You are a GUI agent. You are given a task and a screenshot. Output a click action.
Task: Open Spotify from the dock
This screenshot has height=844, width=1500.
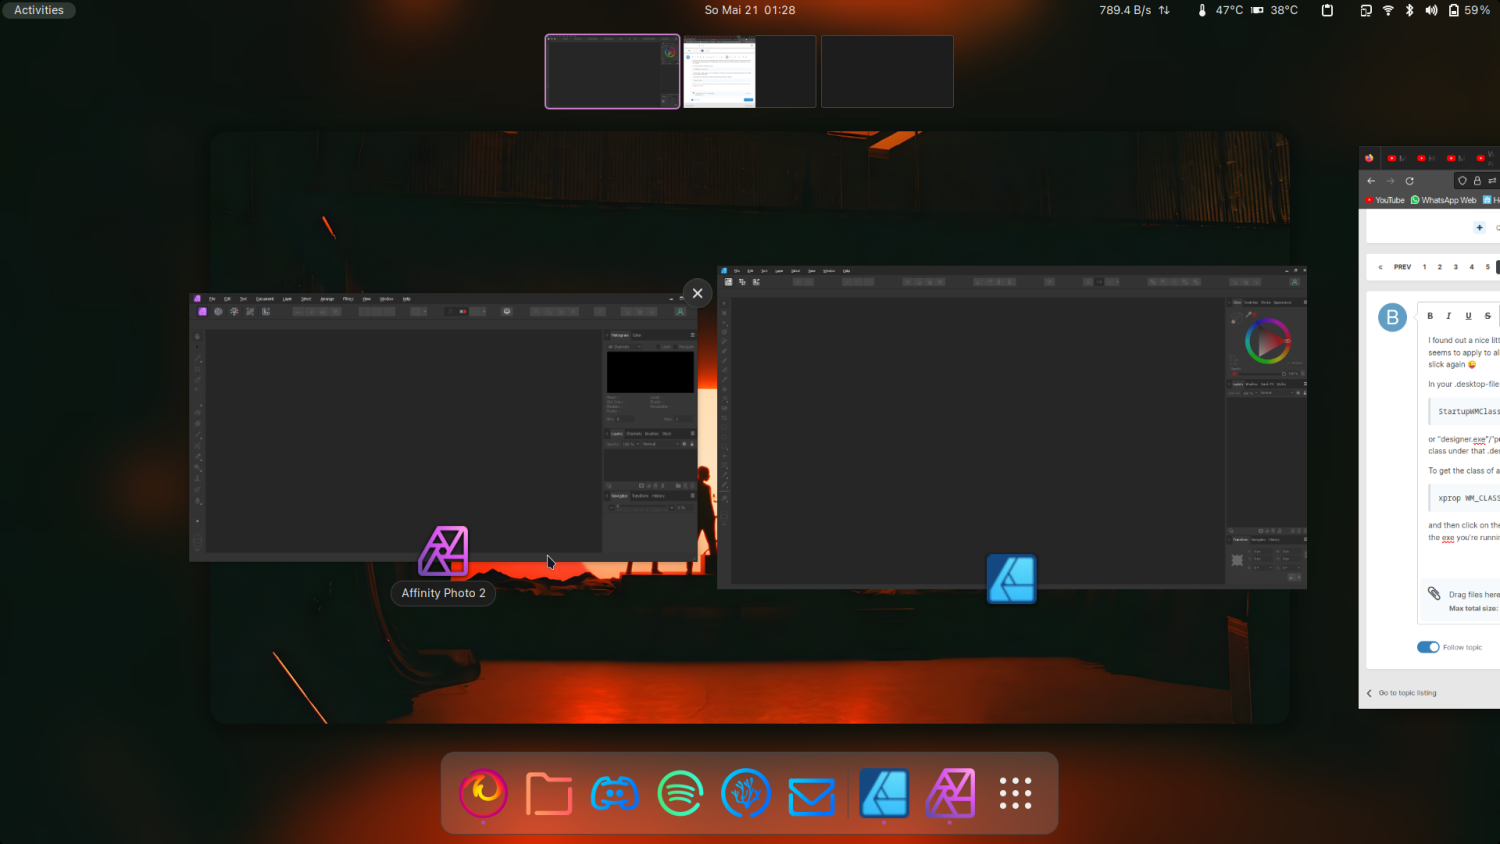pyautogui.click(x=680, y=793)
